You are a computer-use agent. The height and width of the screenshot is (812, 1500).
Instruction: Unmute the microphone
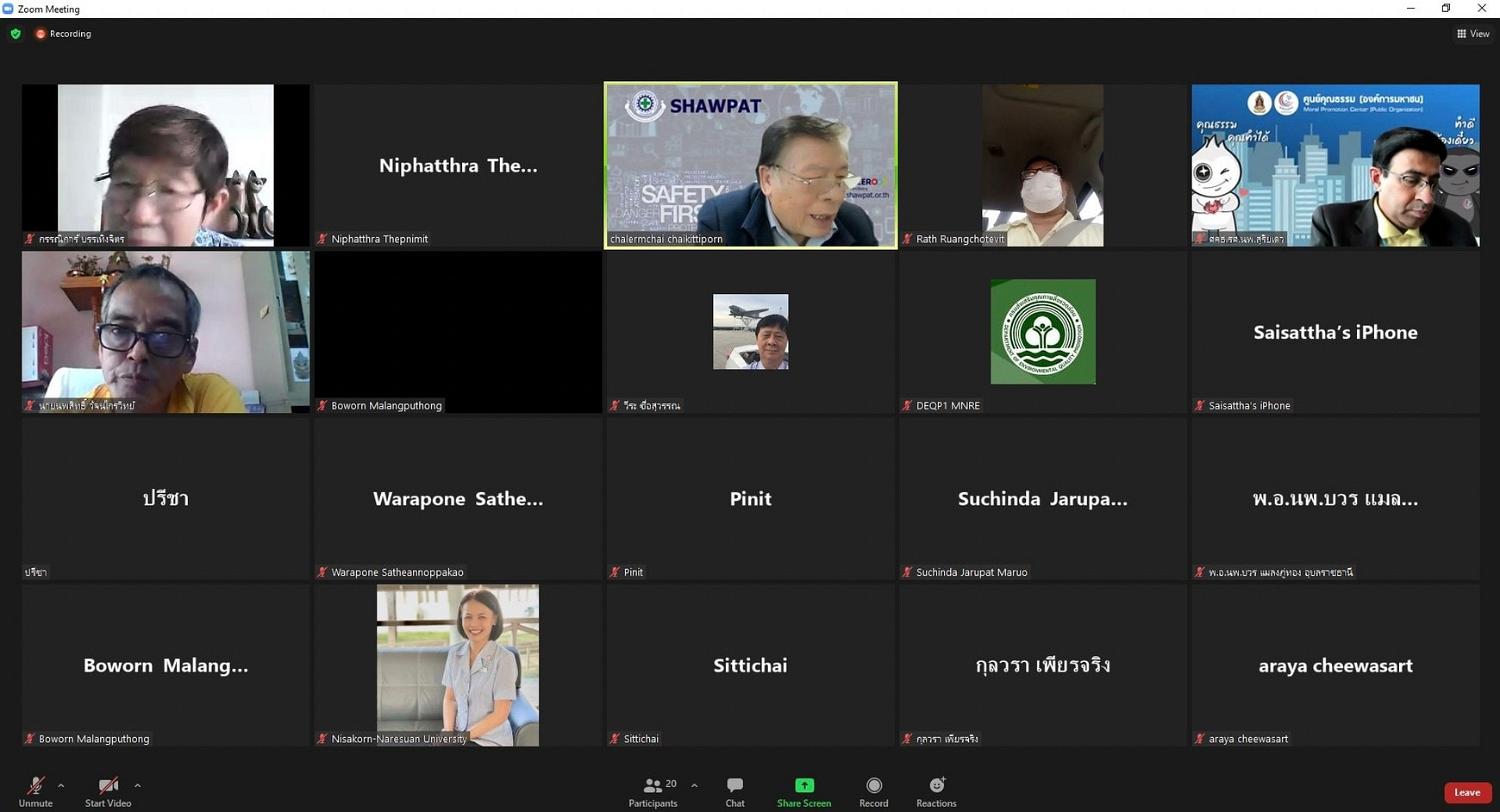[36, 791]
